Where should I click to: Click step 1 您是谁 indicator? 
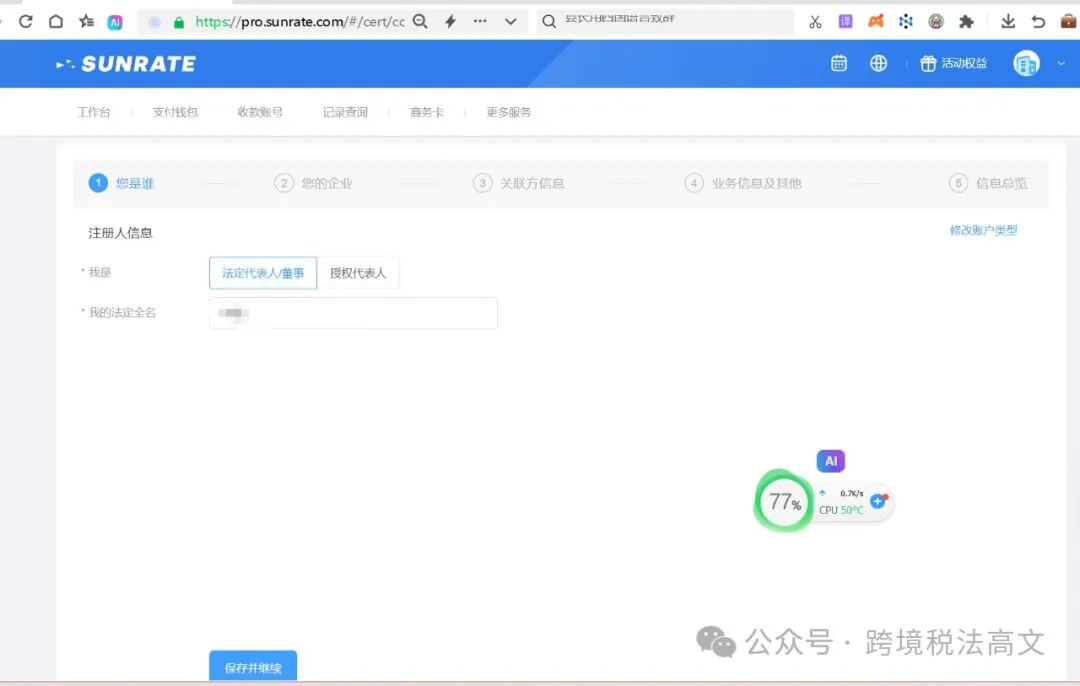coord(121,183)
